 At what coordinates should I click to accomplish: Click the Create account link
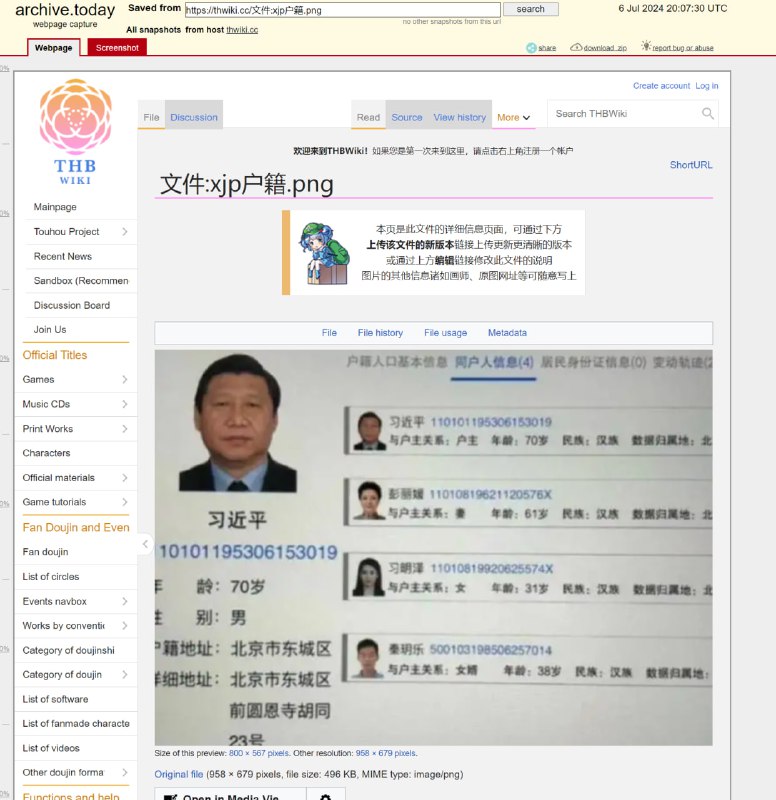(x=661, y=86)
